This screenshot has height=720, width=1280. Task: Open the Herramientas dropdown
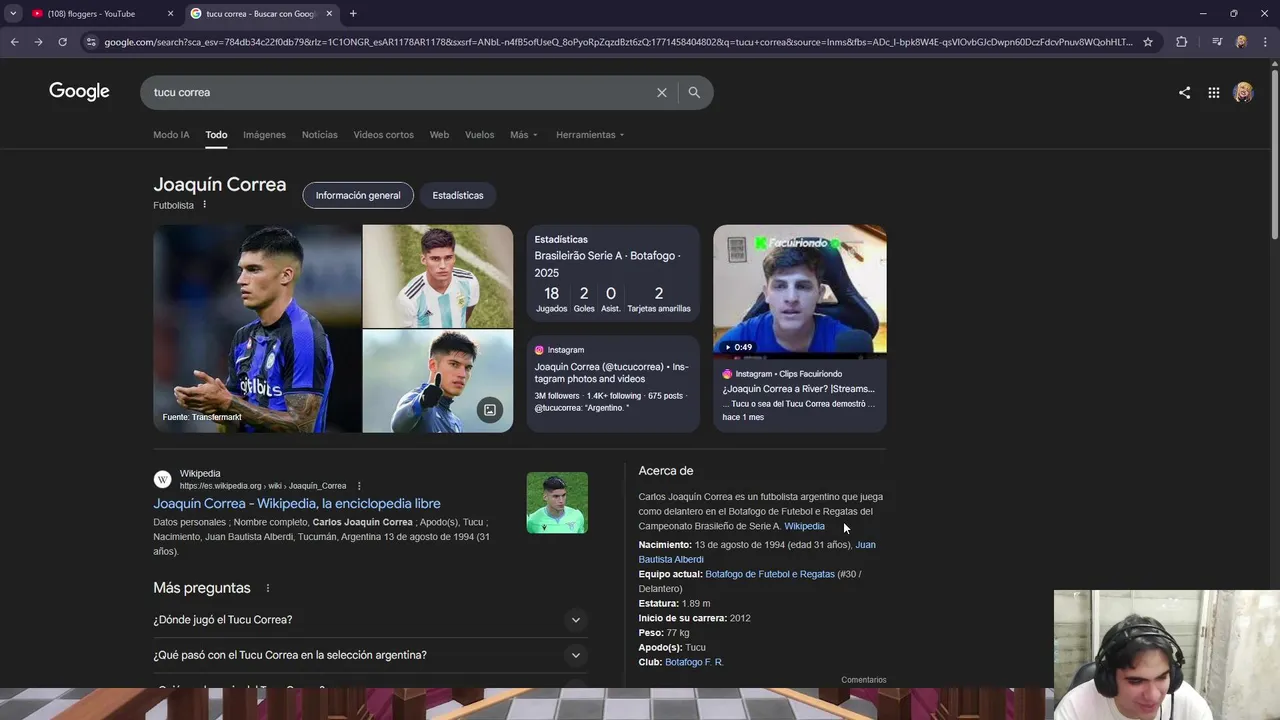point(590,135)
